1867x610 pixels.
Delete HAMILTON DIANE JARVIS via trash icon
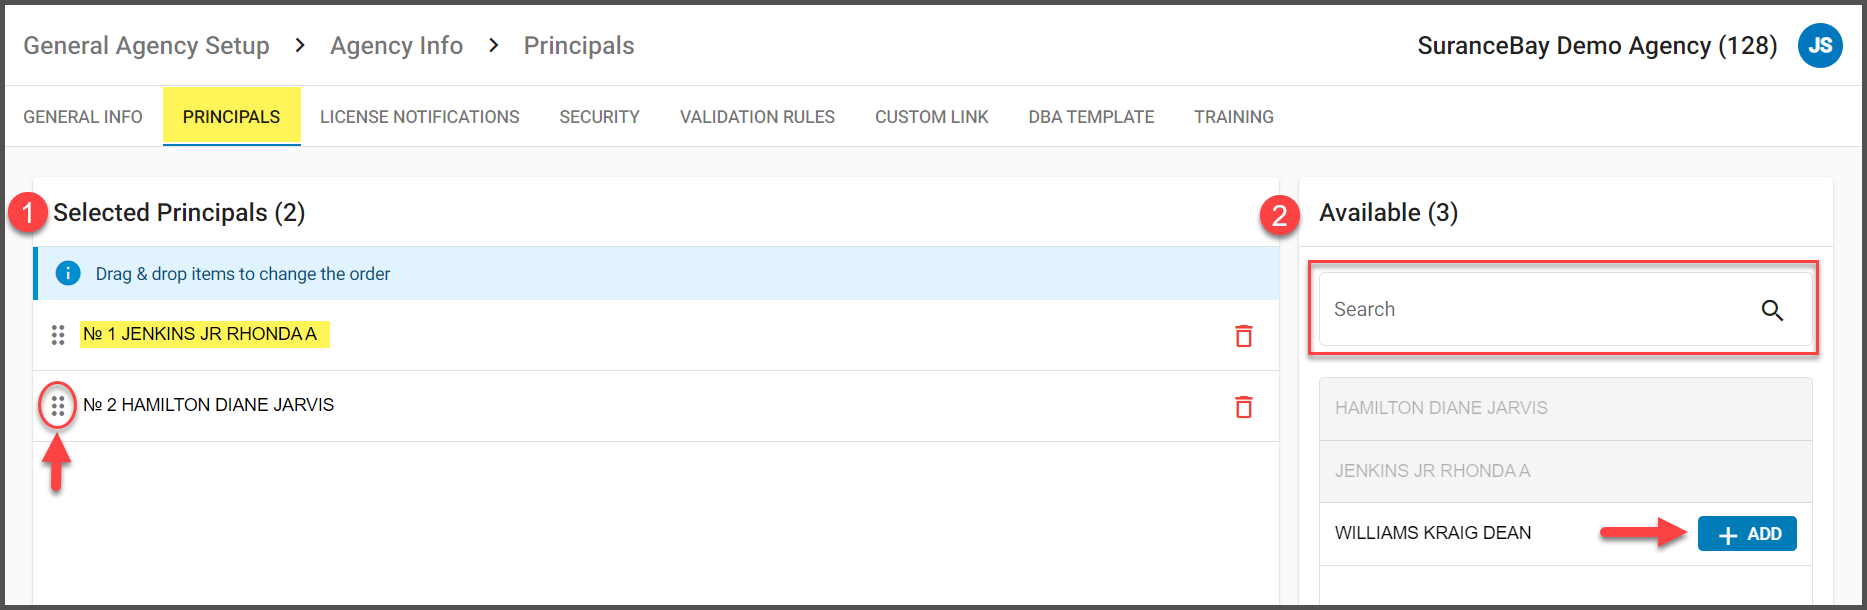click(x=1243, y=407)
